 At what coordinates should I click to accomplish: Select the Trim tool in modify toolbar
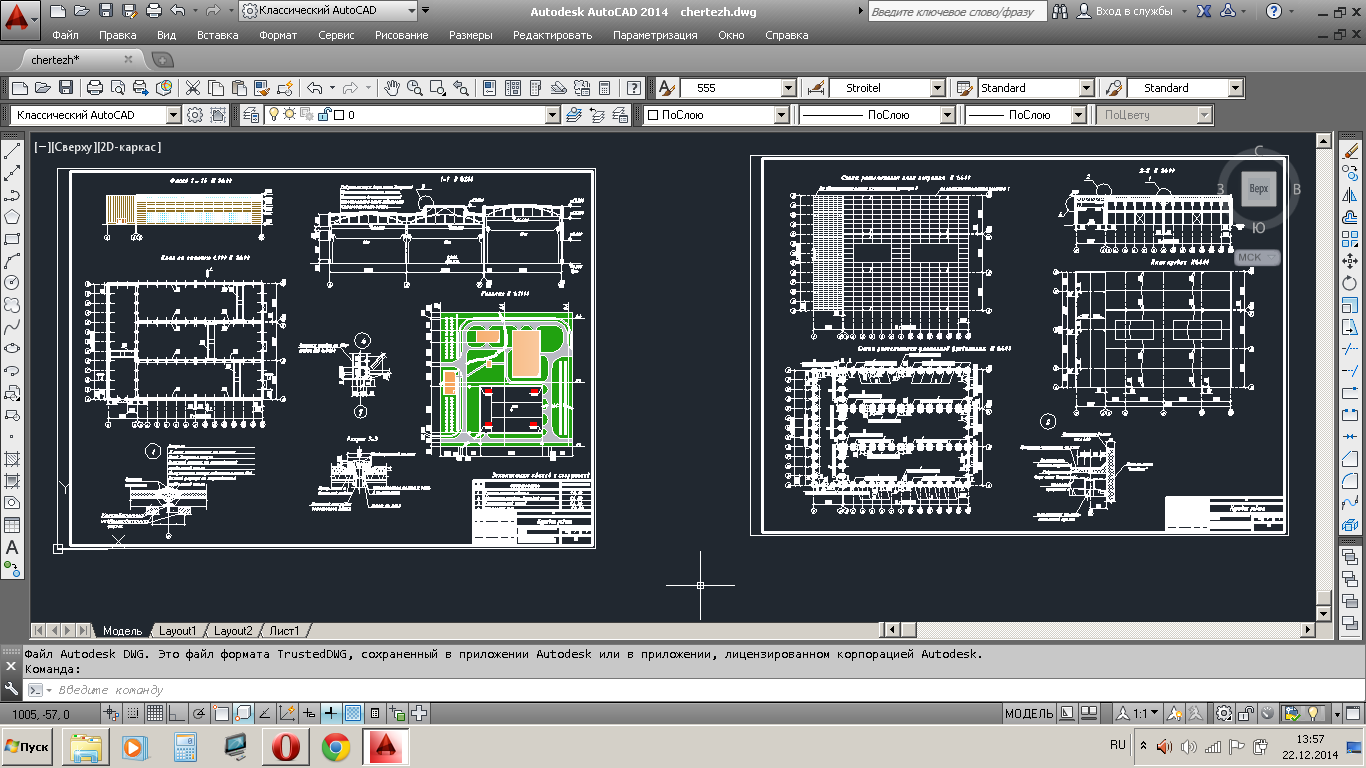1351,349
